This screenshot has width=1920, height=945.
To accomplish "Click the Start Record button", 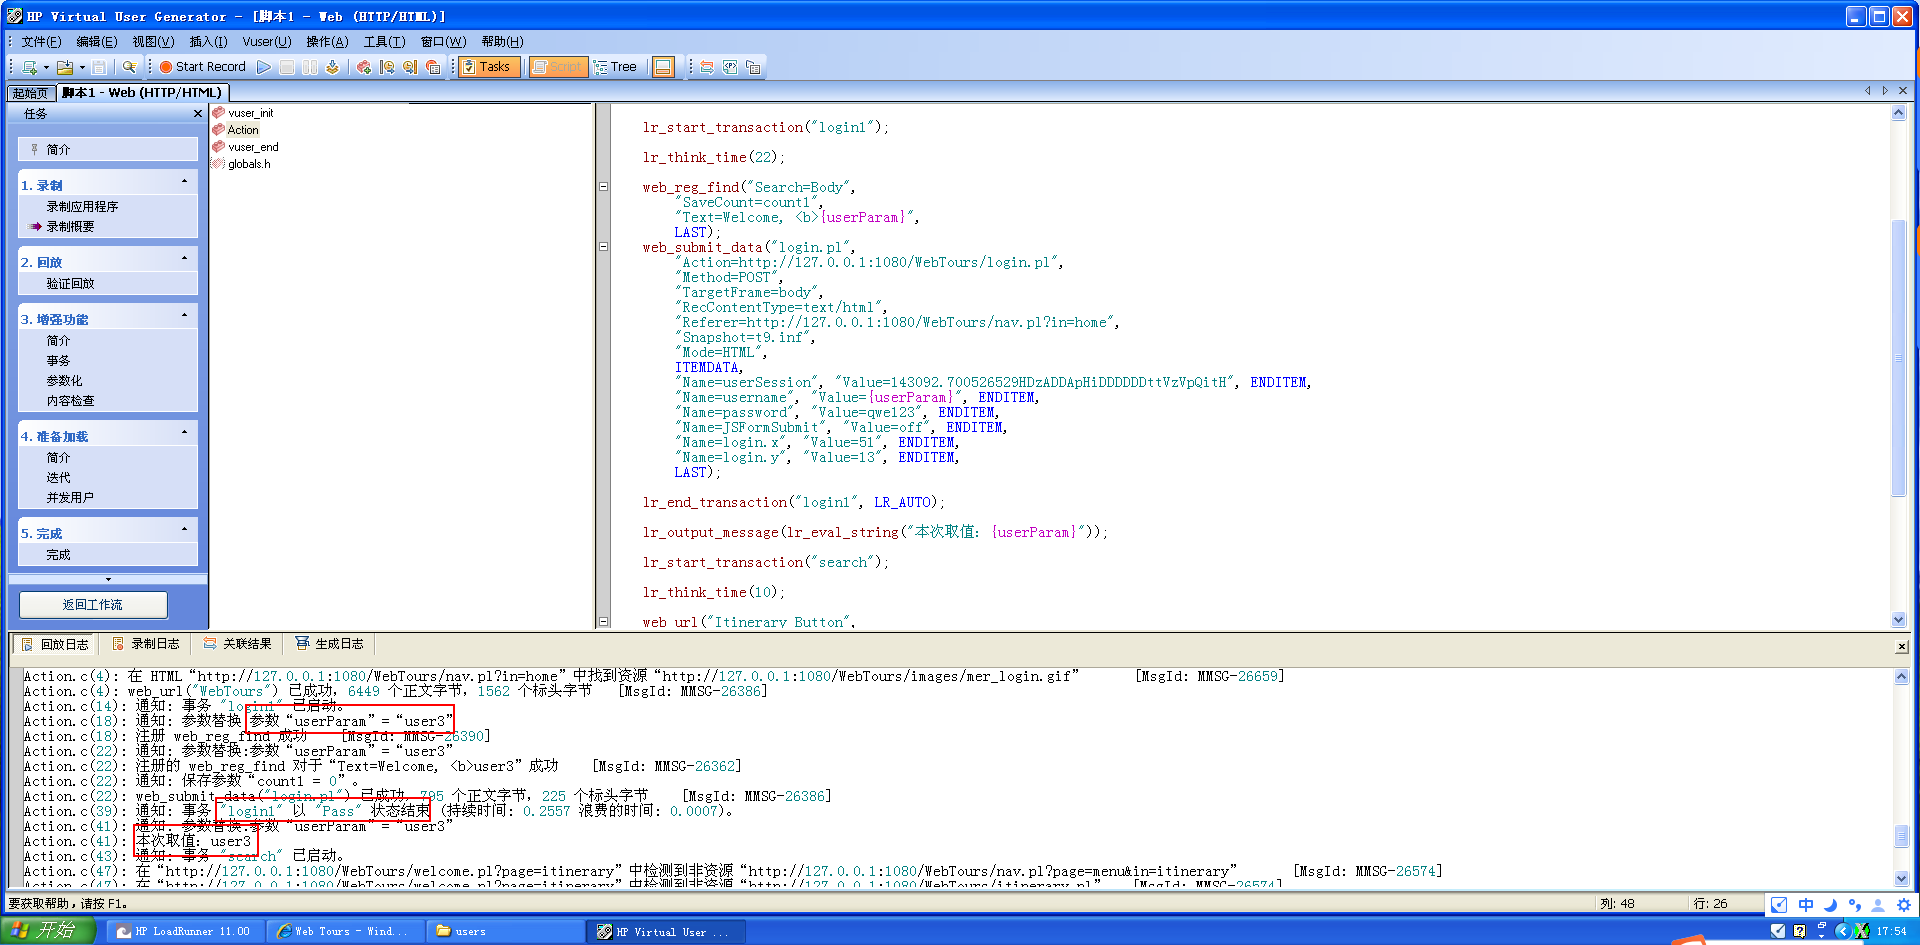I will coord(202,67).
